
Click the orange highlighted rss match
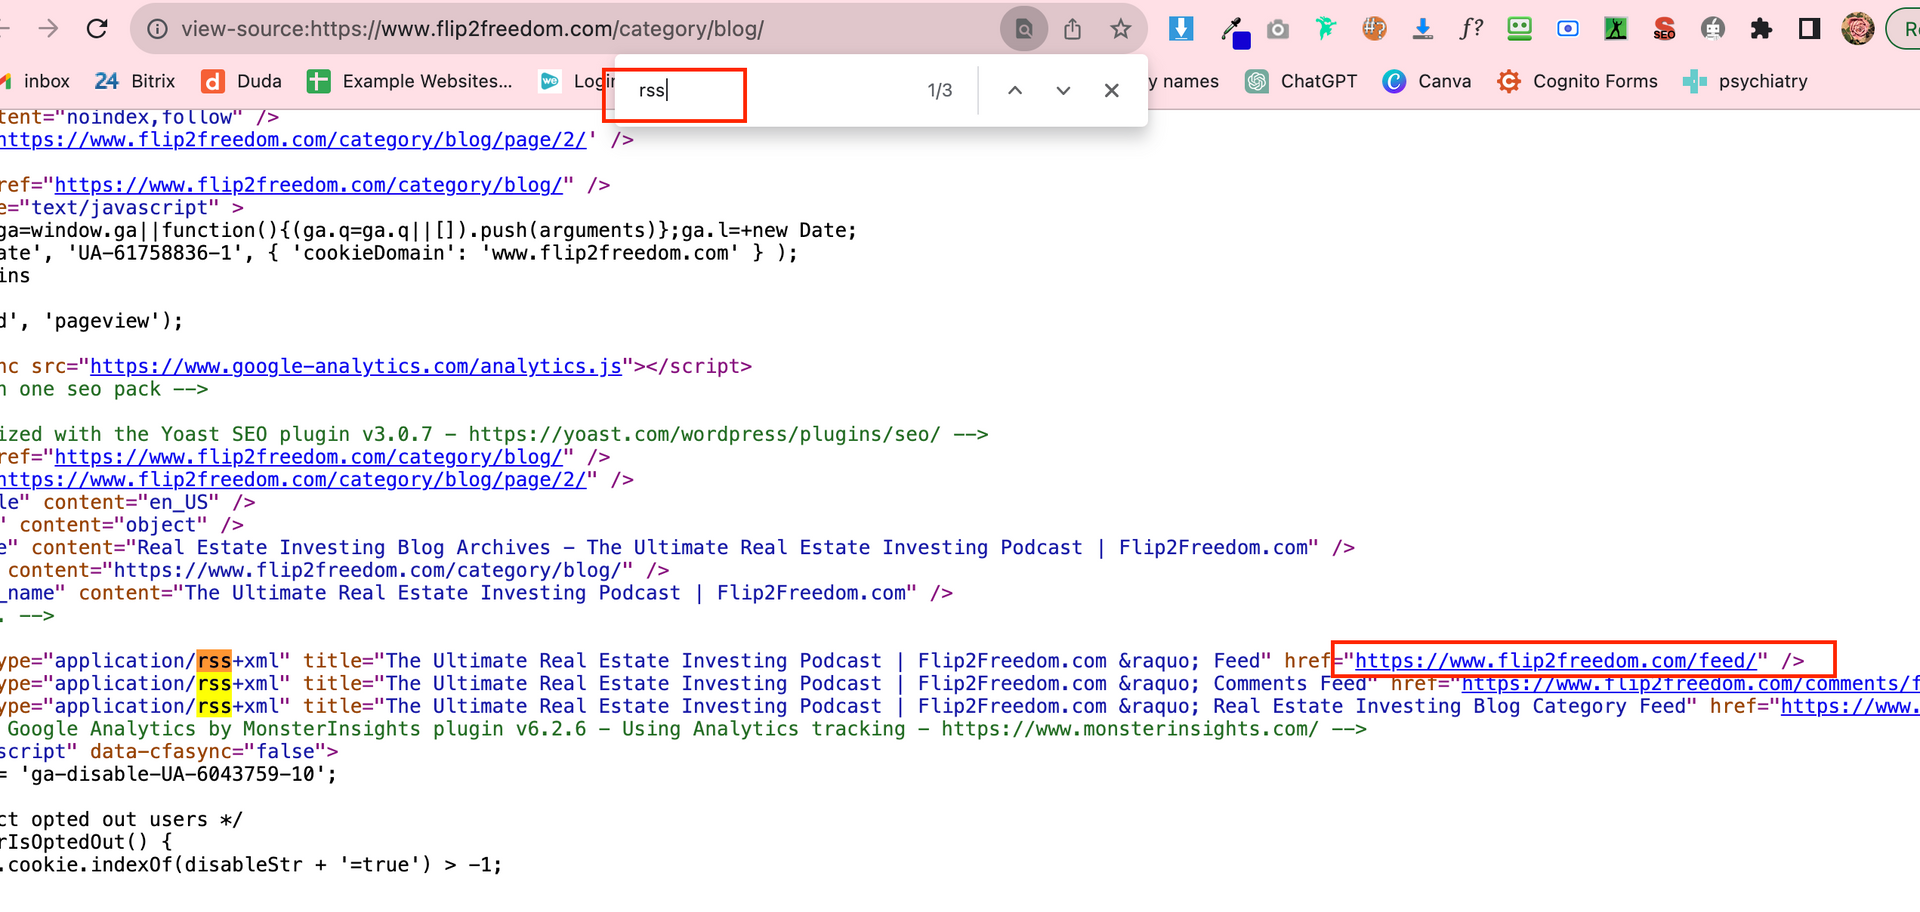(214, 661)
